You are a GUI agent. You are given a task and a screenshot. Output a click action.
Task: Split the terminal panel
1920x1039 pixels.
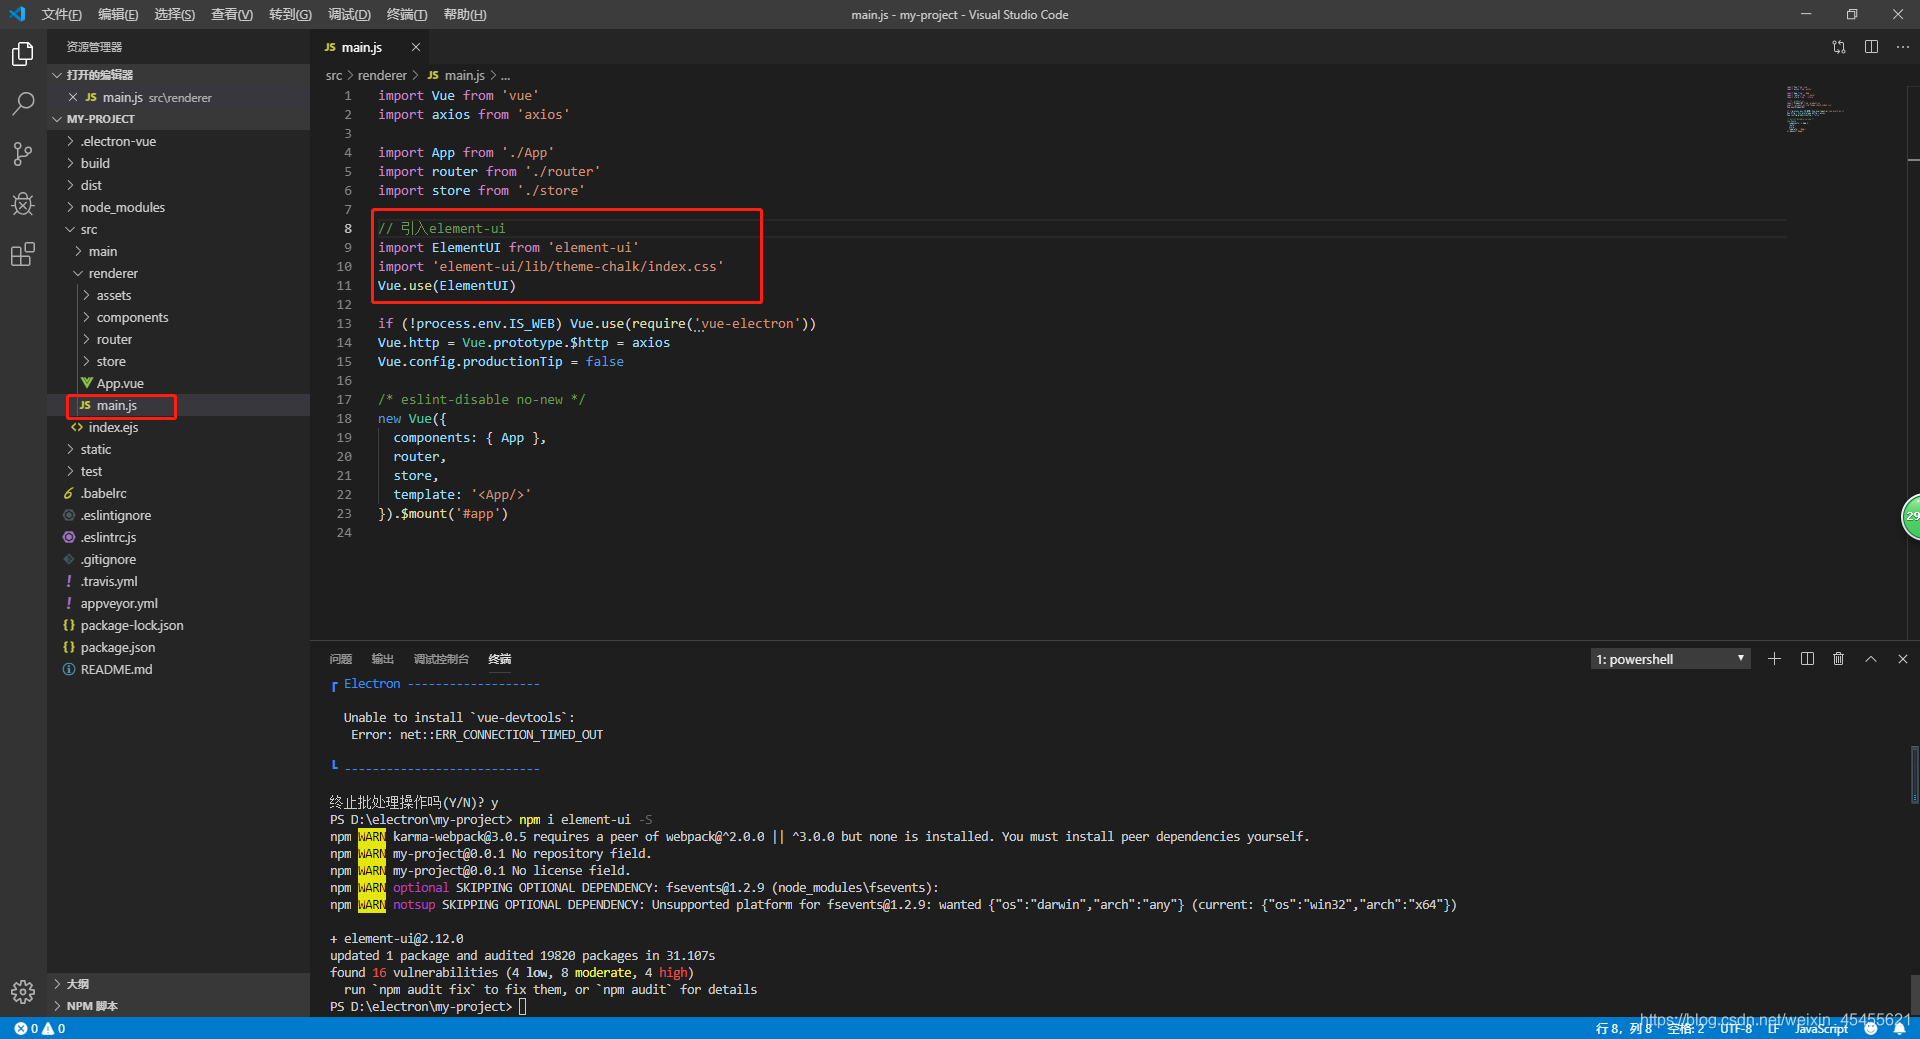click(1806, 658)
